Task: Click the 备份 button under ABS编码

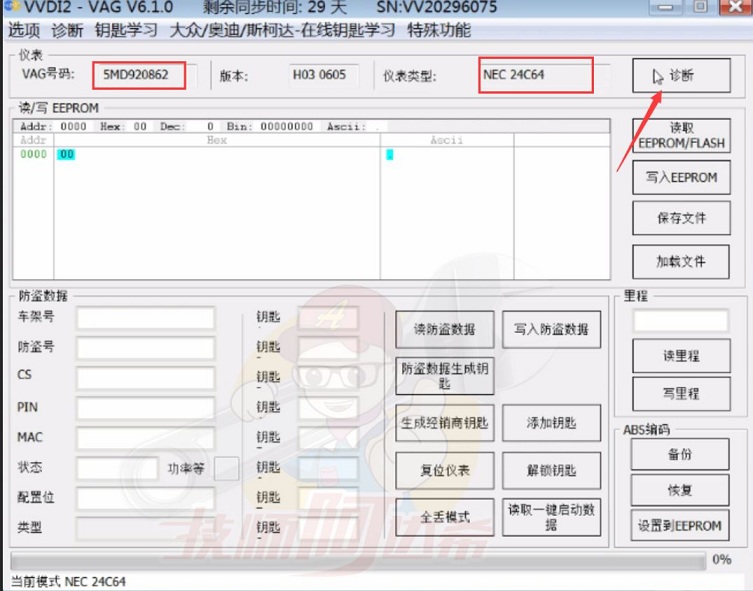Action: (680, 454)
